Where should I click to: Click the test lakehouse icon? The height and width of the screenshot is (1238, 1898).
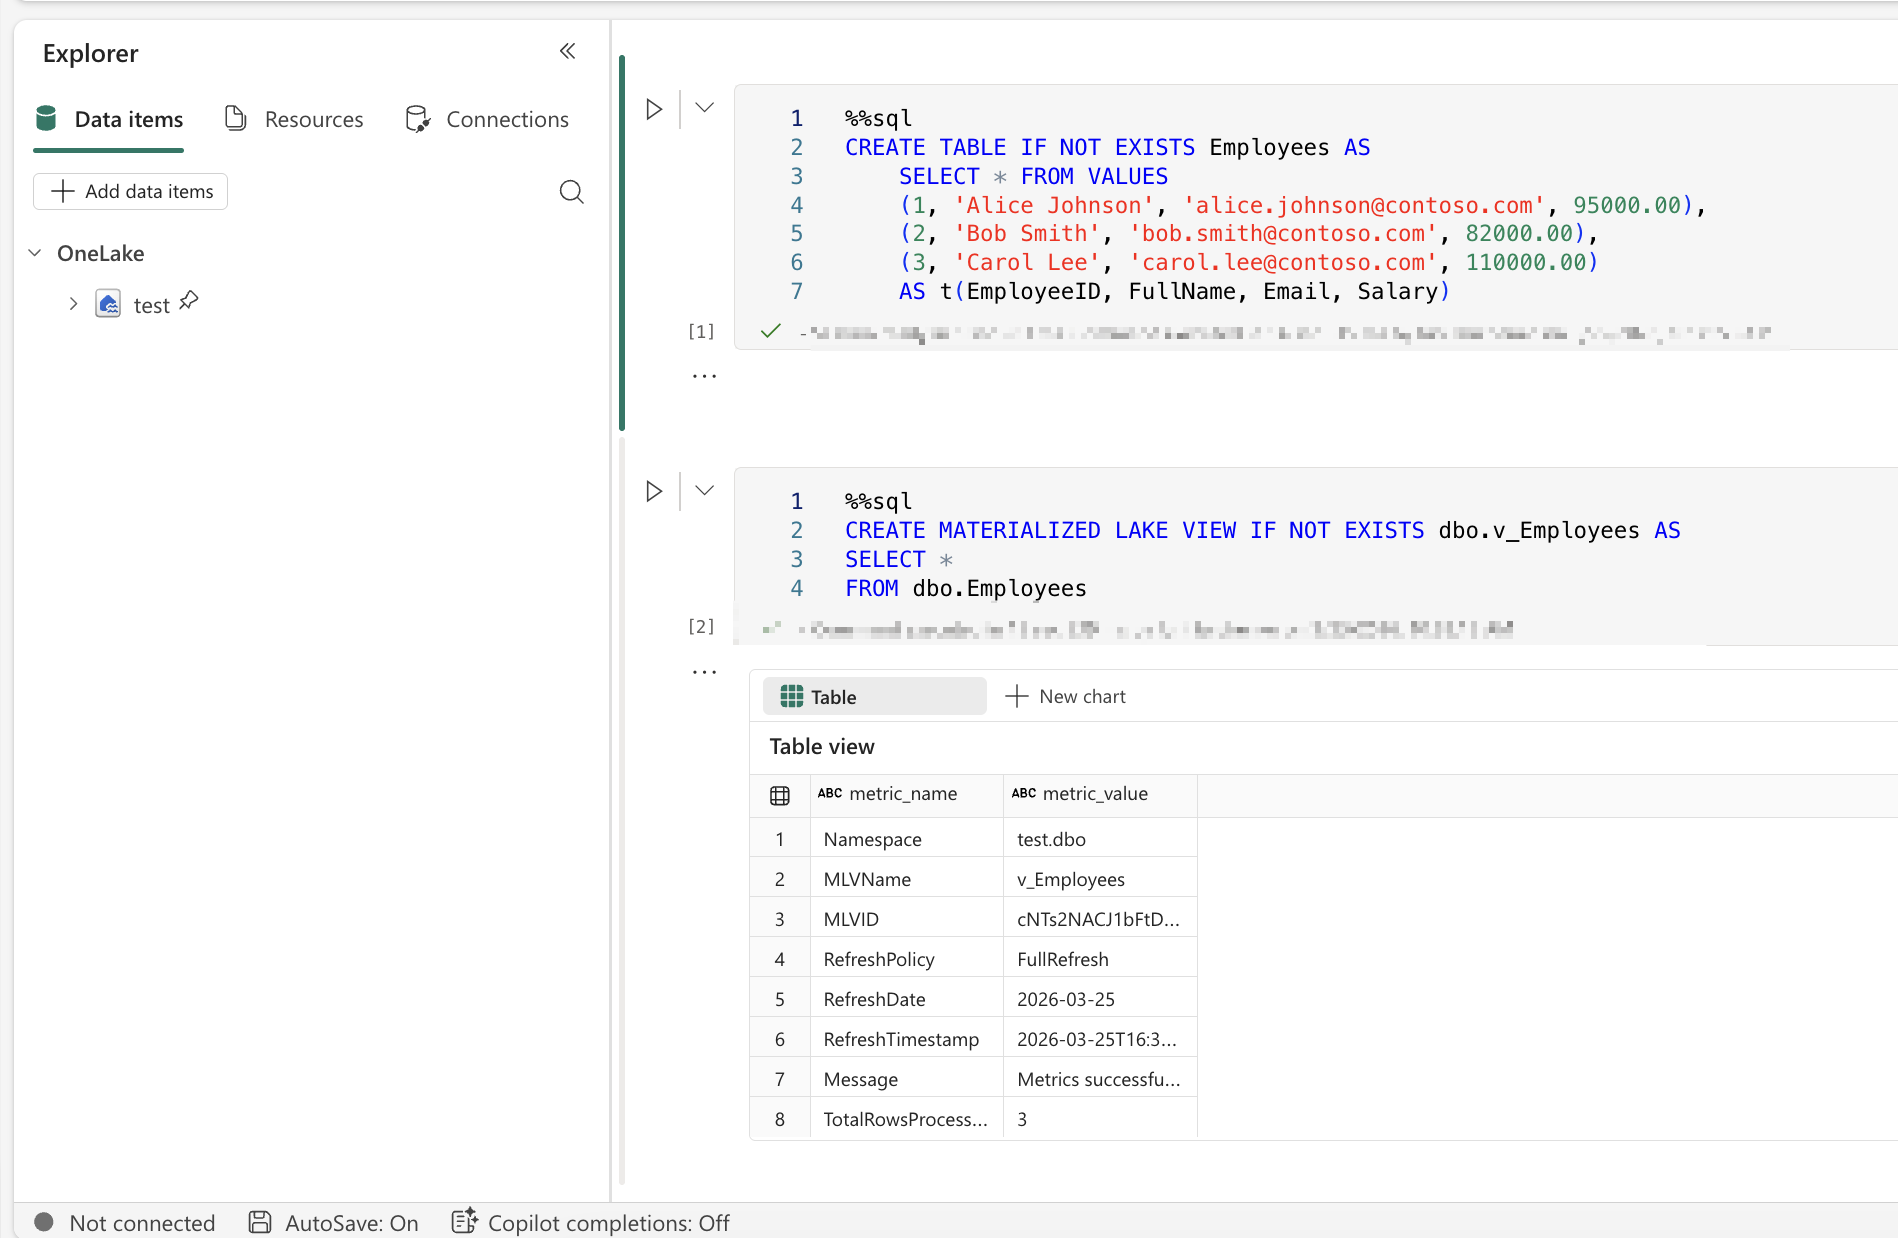pos(108,304)
